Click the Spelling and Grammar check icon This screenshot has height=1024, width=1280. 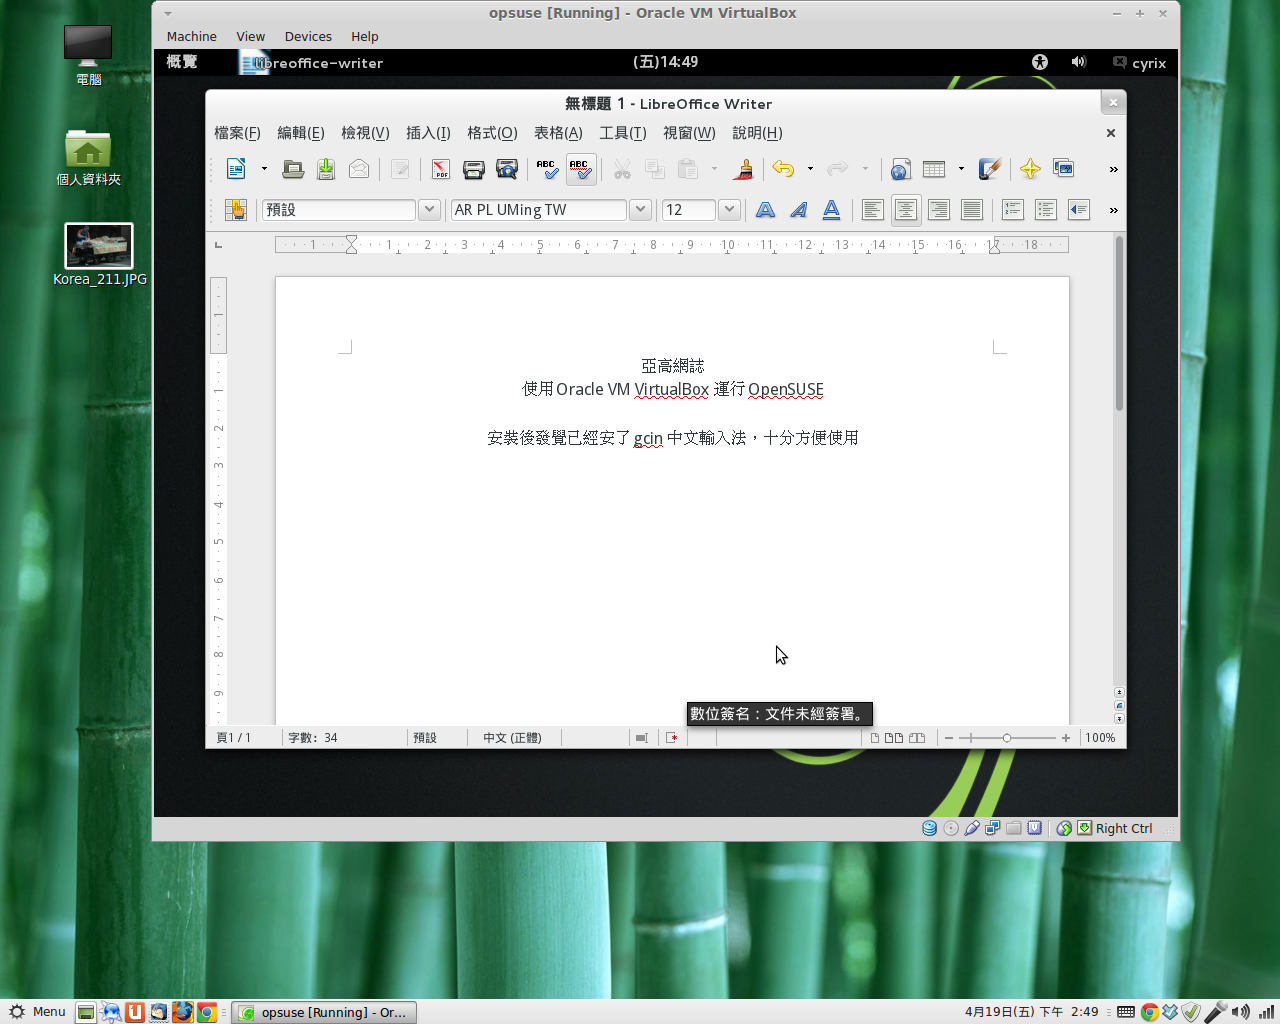547,169
